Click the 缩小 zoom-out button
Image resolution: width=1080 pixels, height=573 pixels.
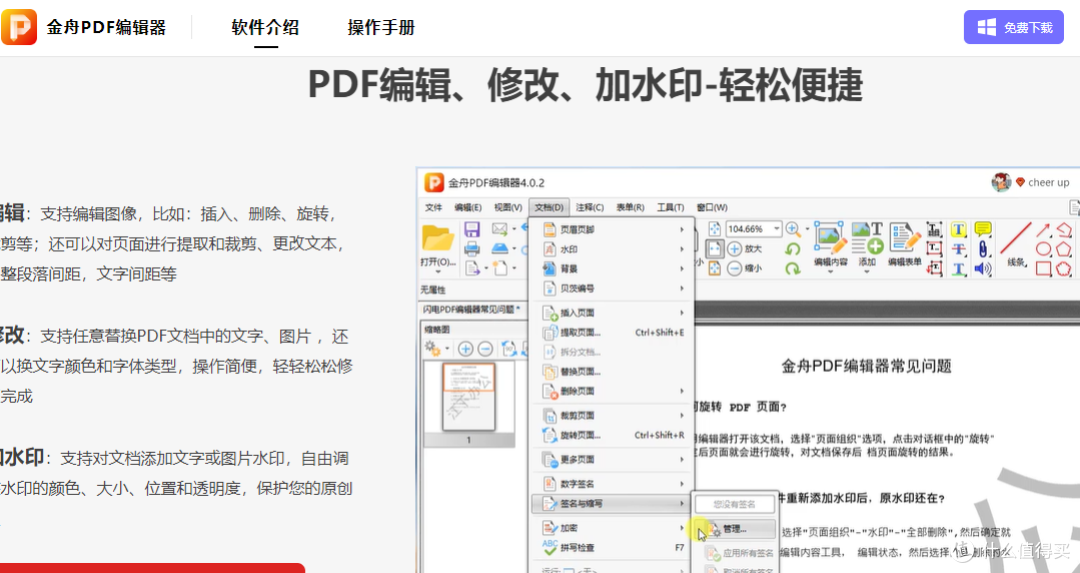[745, 269]
